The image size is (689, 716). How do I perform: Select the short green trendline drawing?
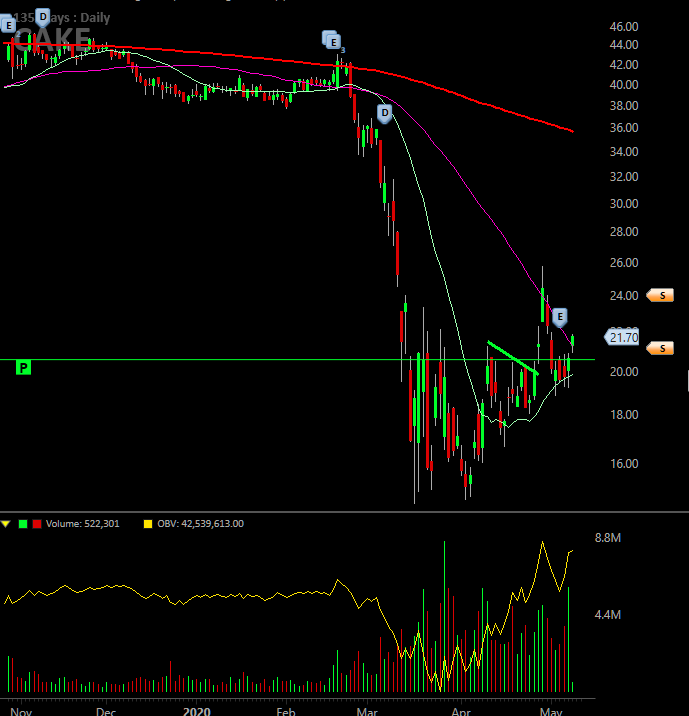click(513, 358)
